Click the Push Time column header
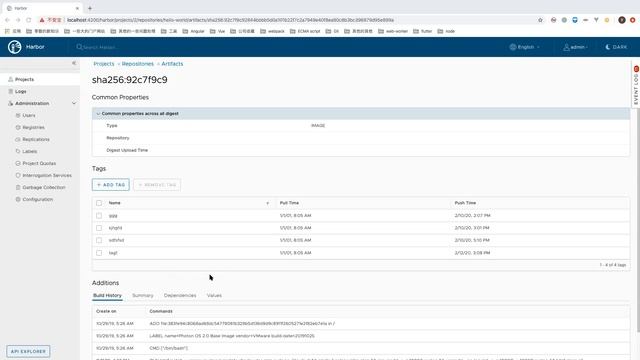Screen dimensions: 640x360 coord(465,203)
